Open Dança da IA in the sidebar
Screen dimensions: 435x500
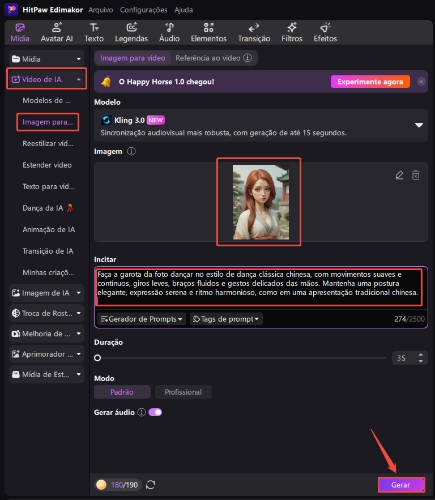(x=48, y=208)
